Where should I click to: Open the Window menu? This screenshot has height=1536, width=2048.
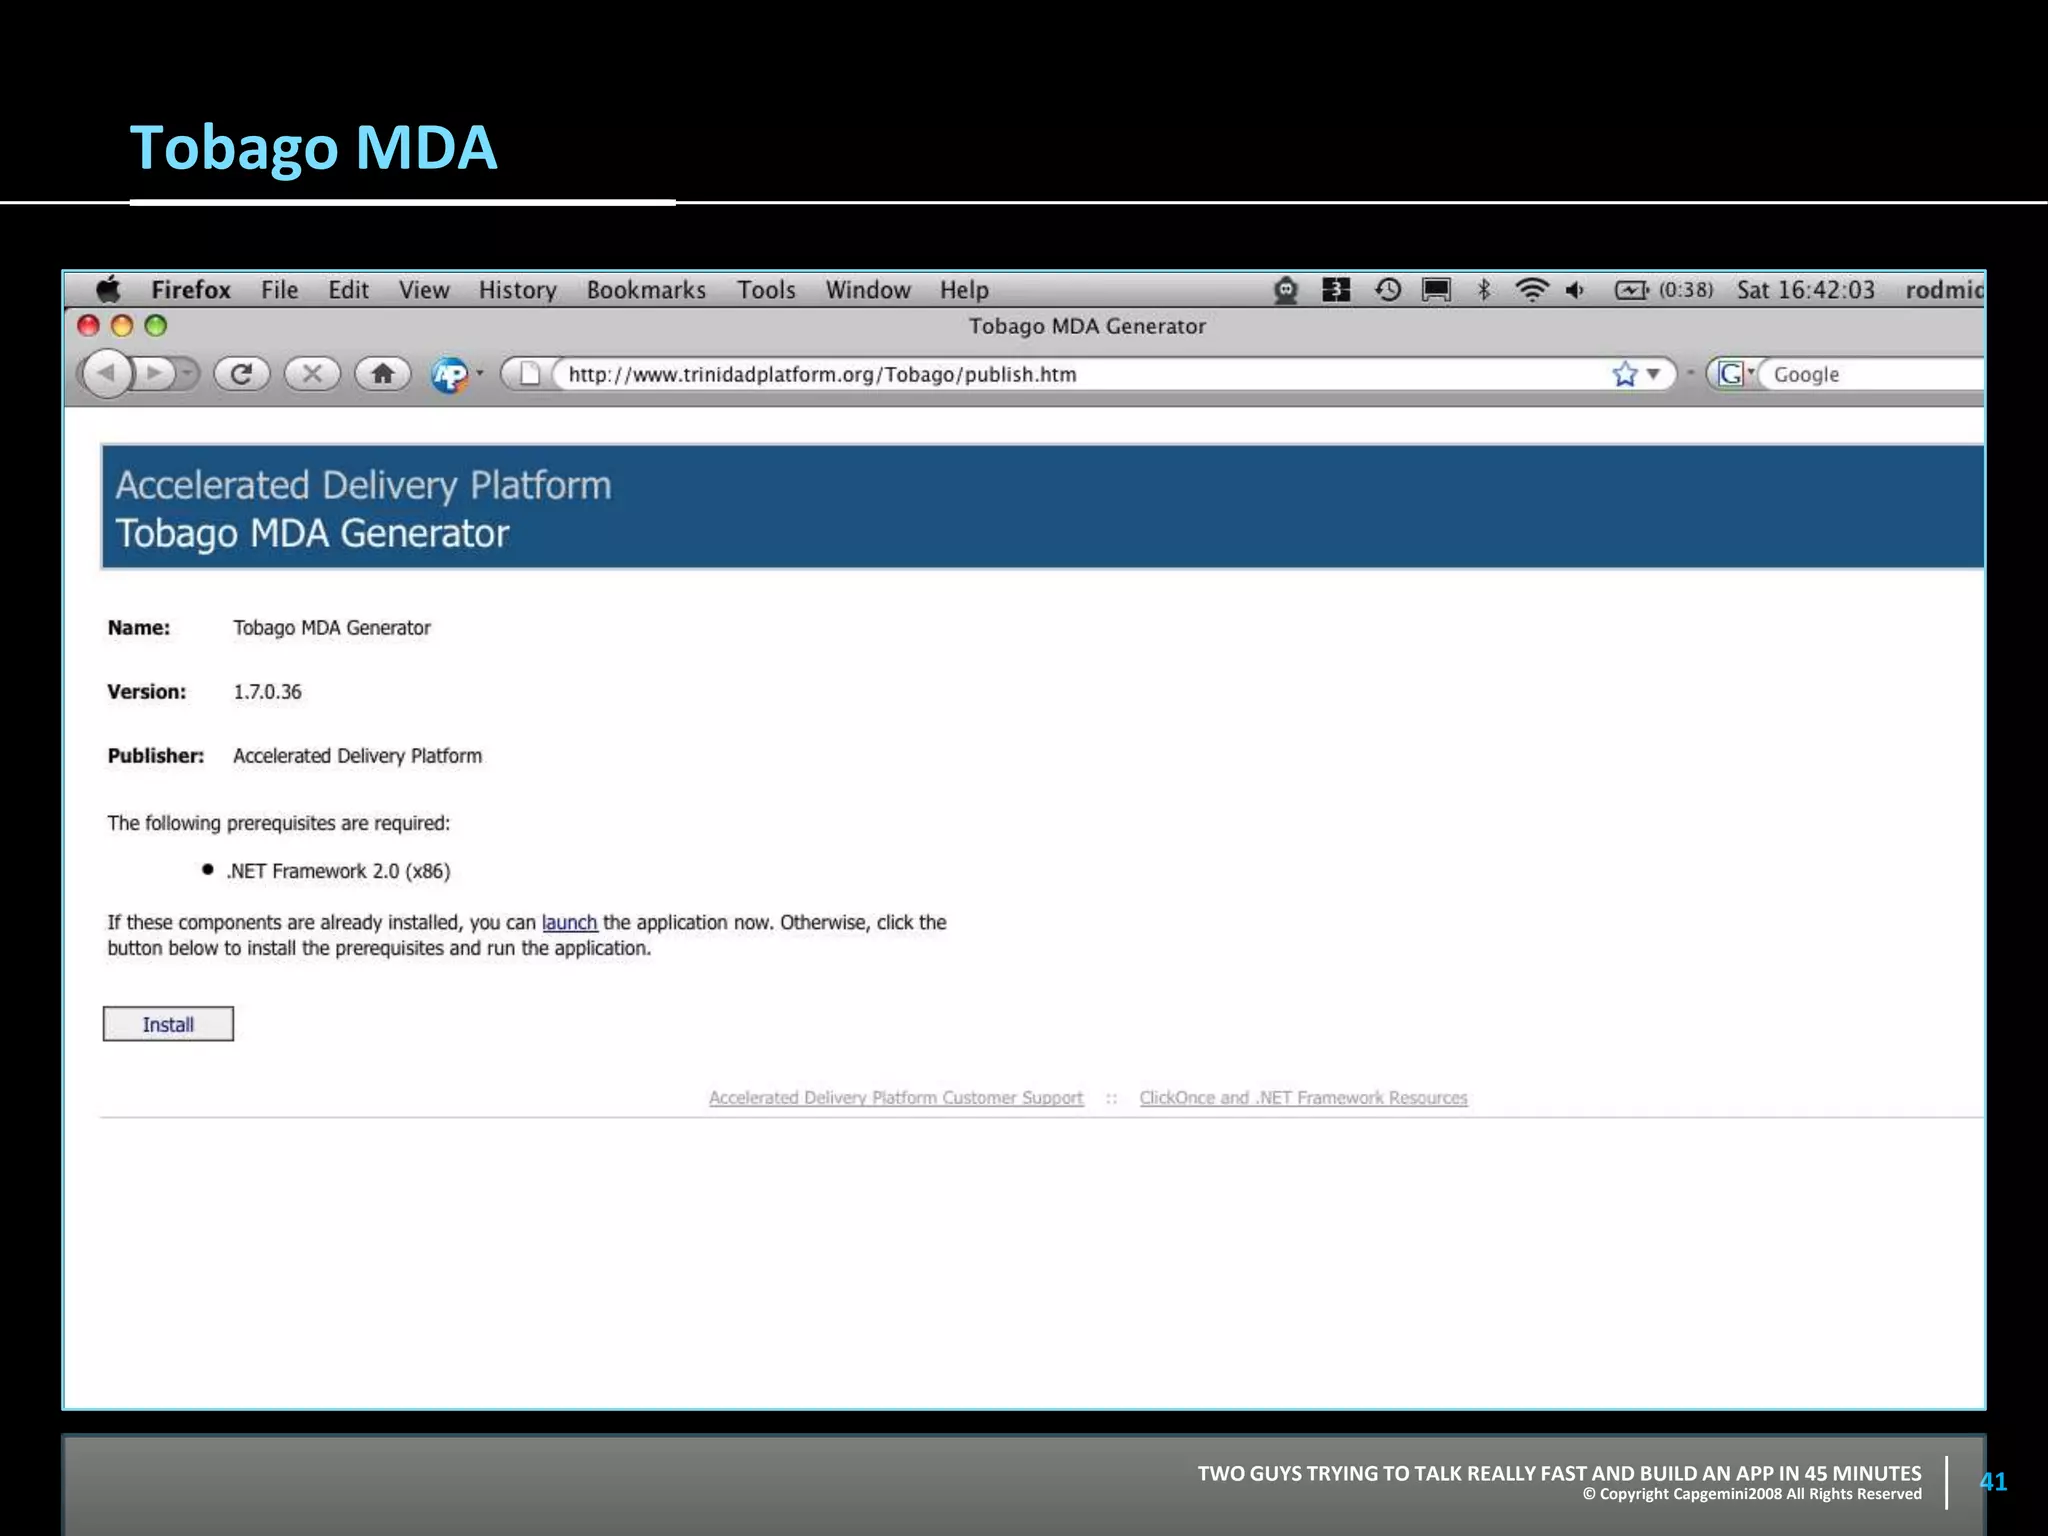(868, 290)
